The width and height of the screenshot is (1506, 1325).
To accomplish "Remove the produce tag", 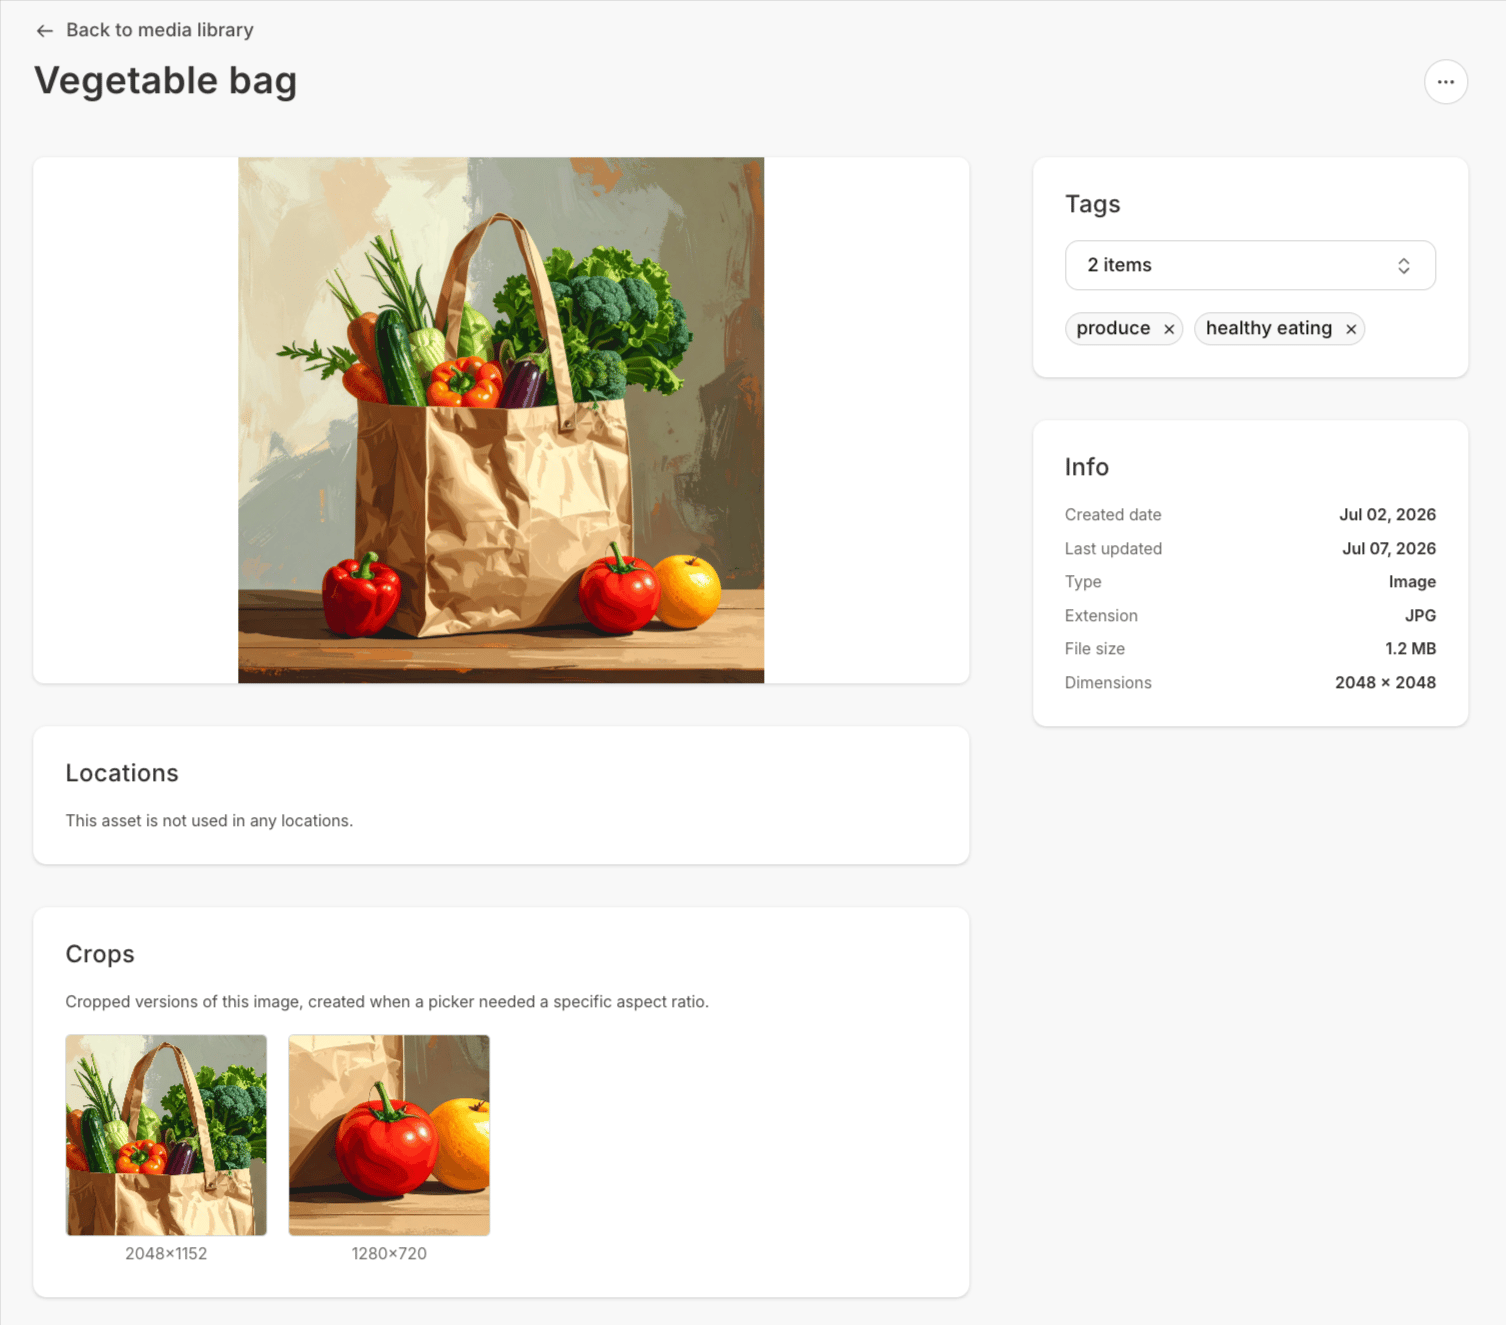I will pos(1168,329).
